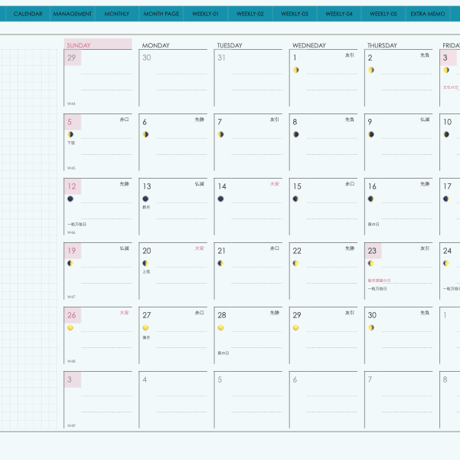The image size is (460, 460).
Task: Select the moon icon on day 24
Action: point(446,263)
